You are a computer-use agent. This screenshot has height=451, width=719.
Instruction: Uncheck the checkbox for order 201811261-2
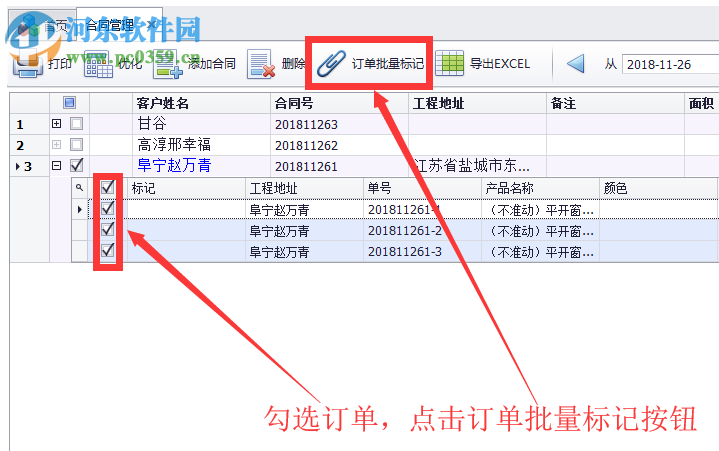(107, 229)
